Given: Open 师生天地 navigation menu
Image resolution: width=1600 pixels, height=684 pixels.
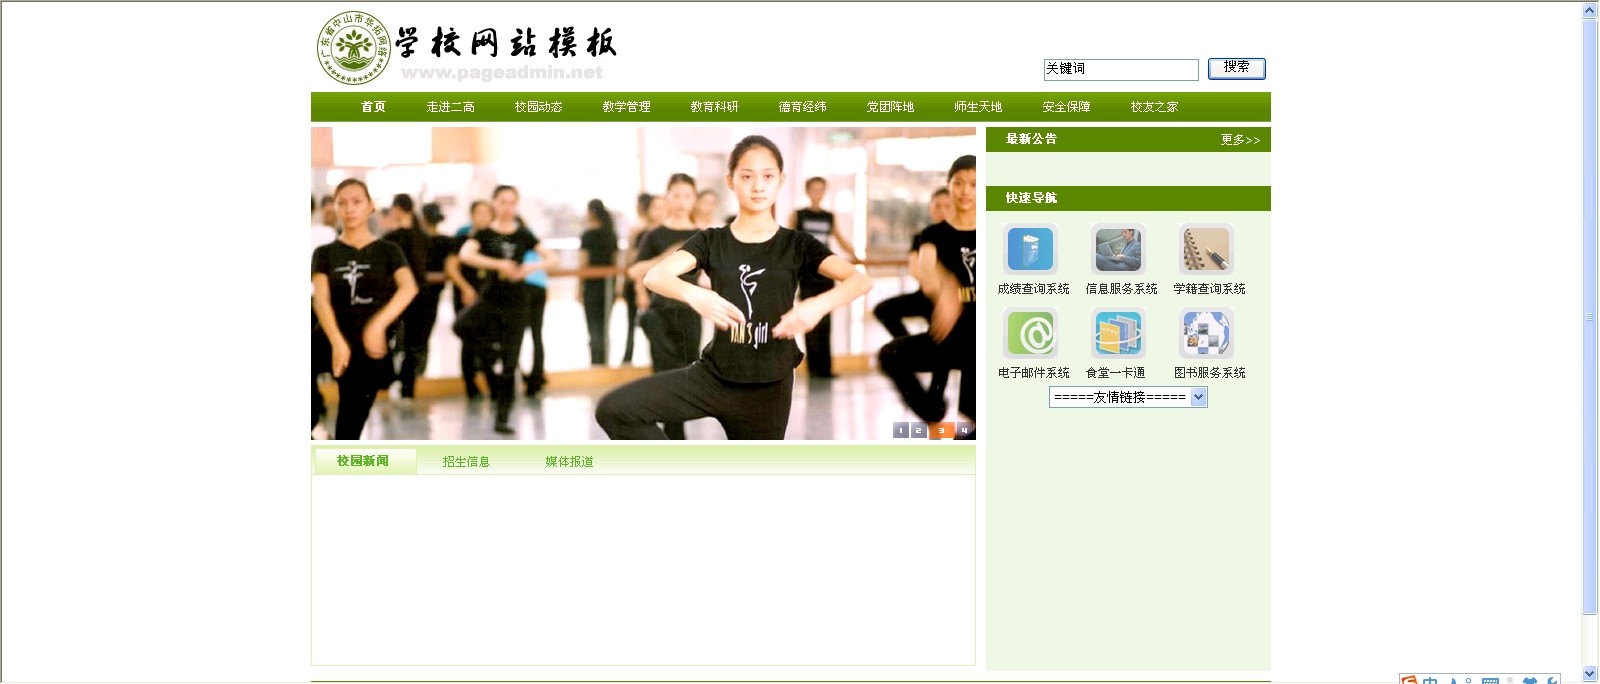Looking at the screenshot, I should point(977,107).
